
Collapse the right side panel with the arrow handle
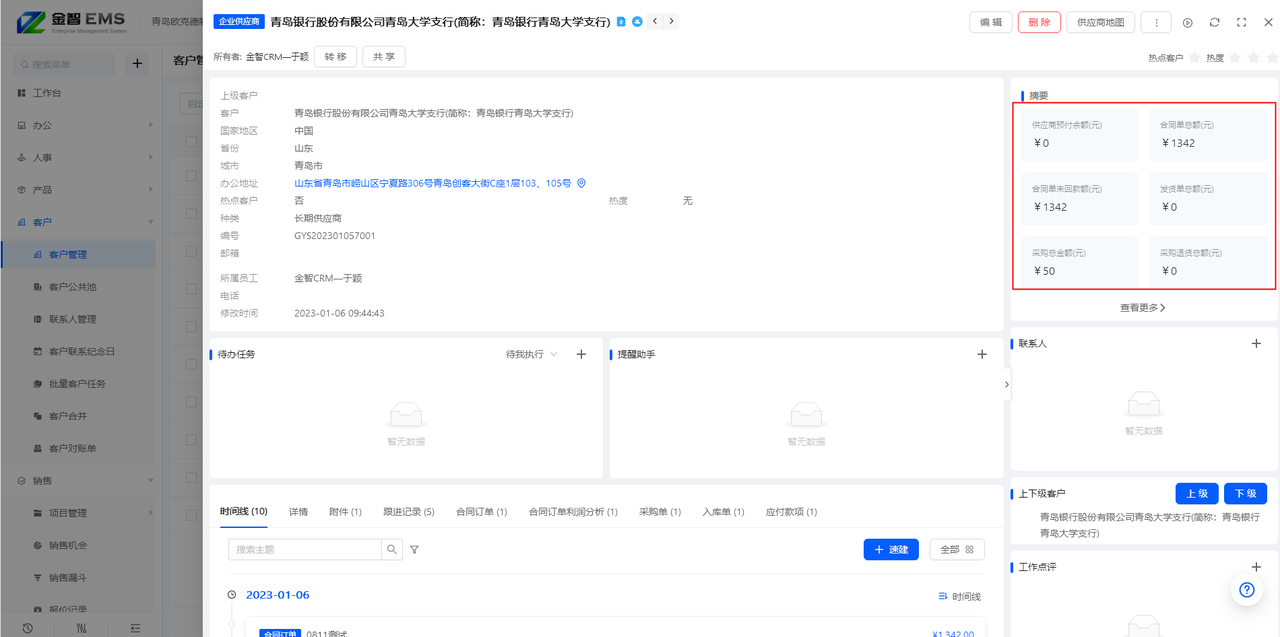(1007, 384)
